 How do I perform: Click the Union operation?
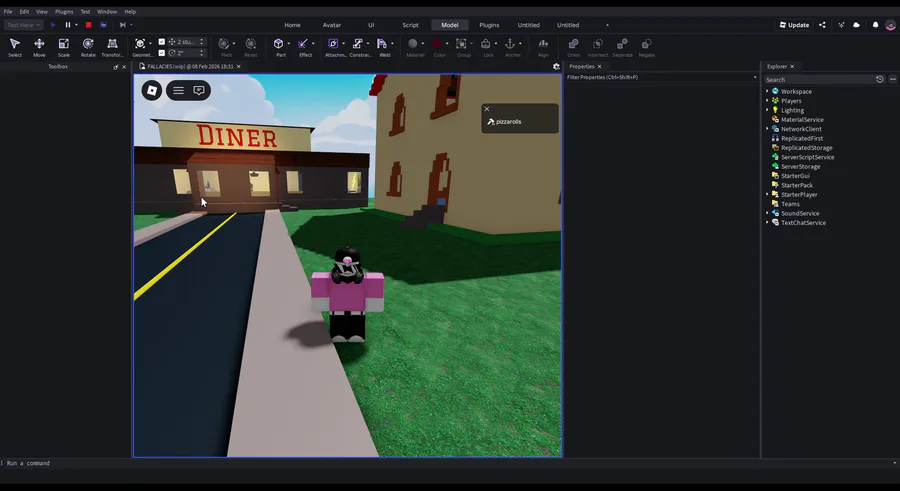click(x=573, y=47)
